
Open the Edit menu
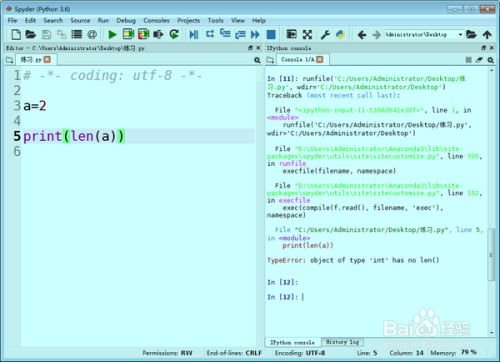click(30, 20)
